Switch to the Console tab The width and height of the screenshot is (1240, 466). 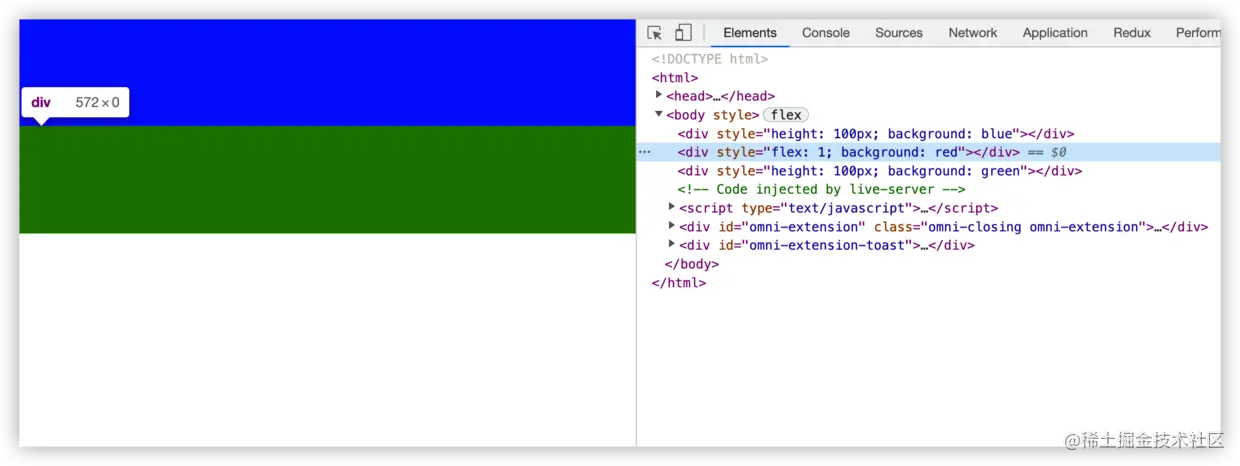coord(826,33)
